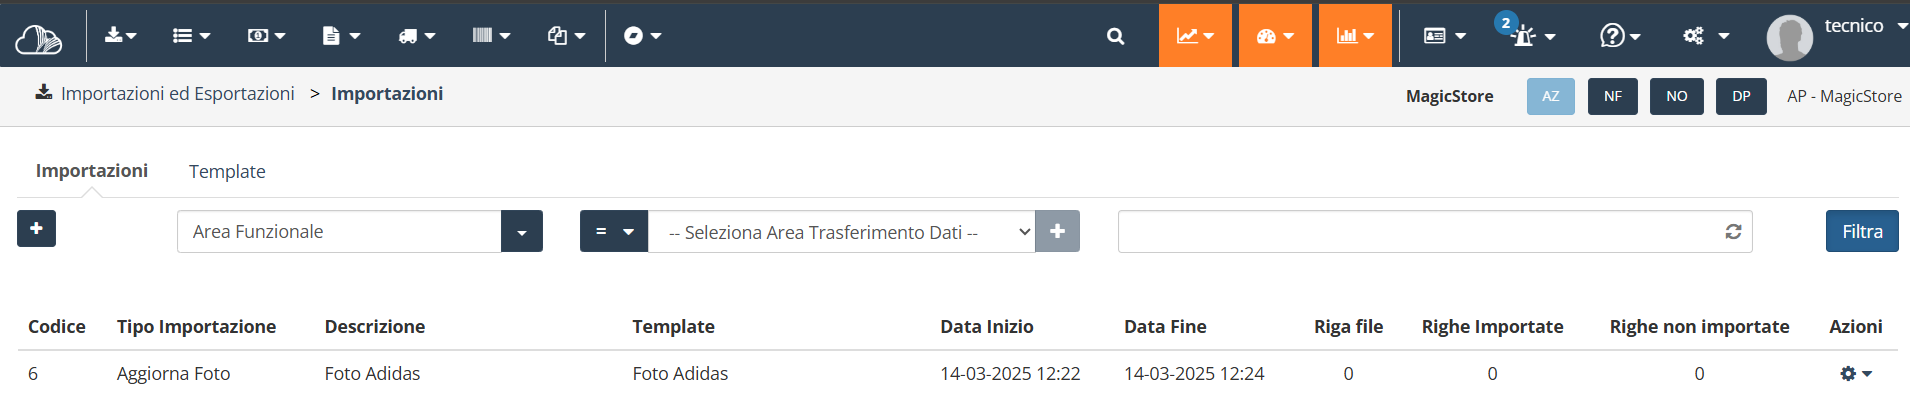Click the cloud logo home icon

coord(38,38)
